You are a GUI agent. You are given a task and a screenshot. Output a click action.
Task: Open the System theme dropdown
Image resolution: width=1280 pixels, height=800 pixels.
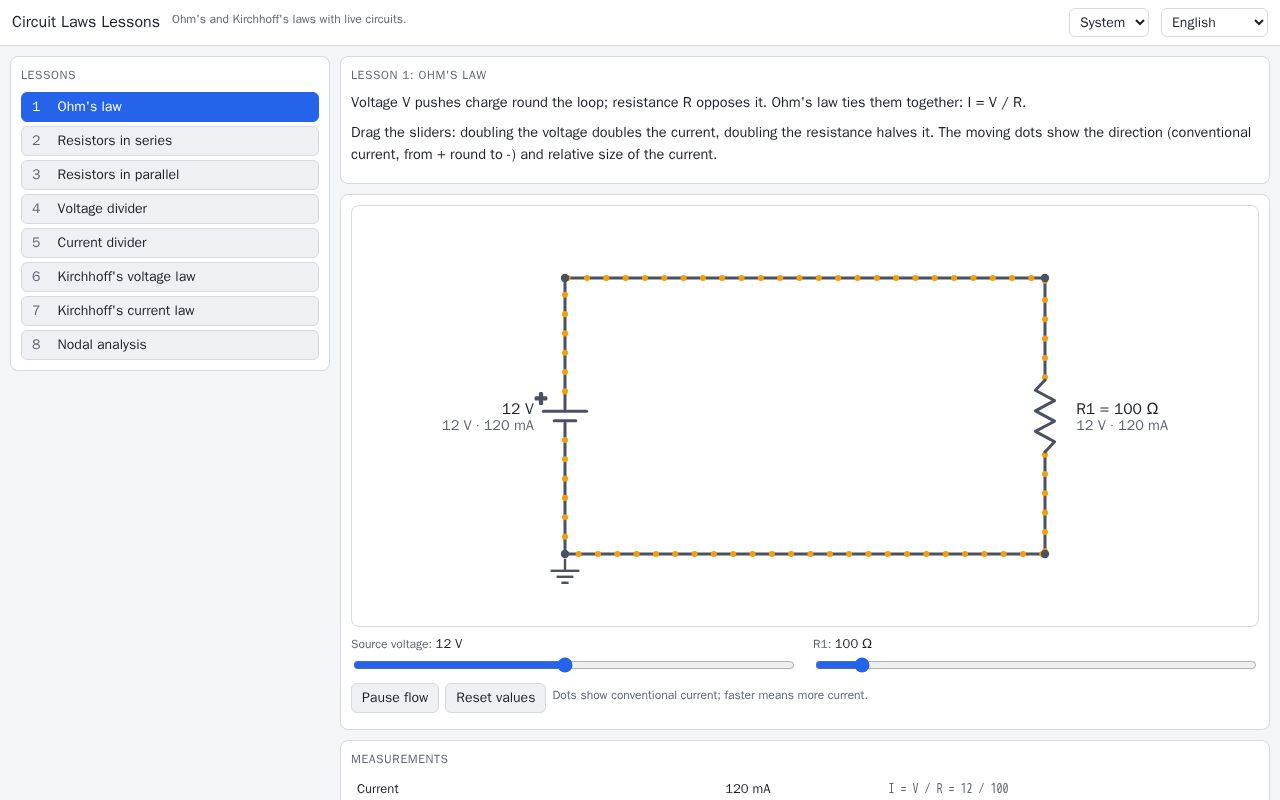tap(1109, 22)
